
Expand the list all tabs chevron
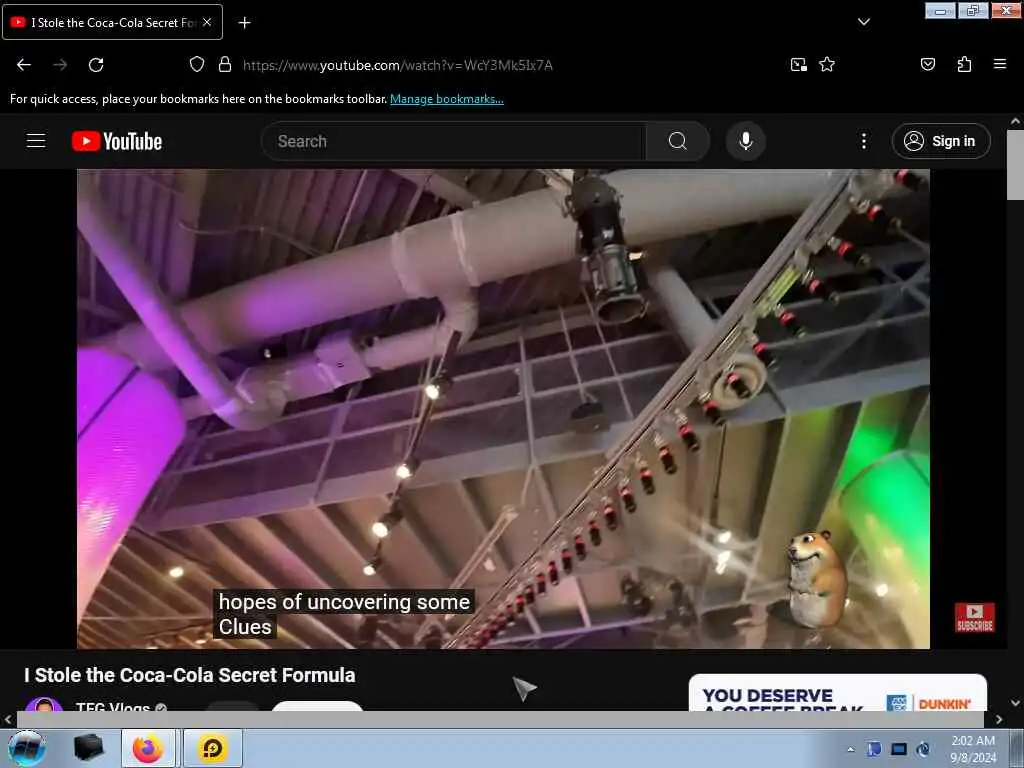863,22
